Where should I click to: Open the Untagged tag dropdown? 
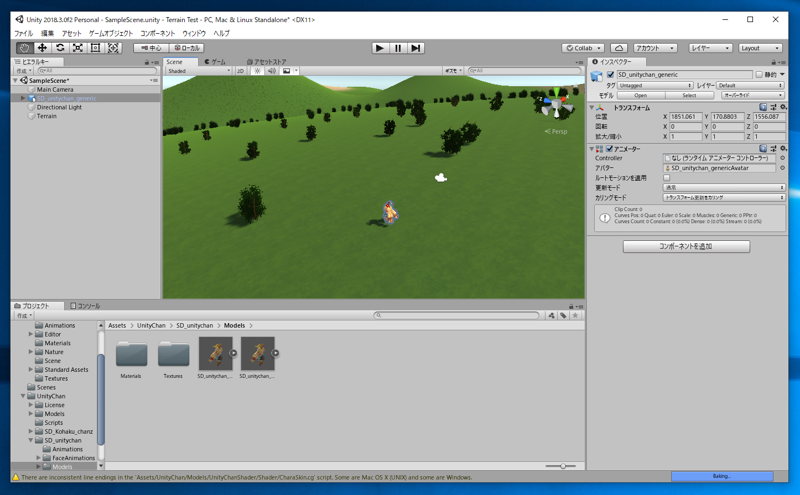655,85
